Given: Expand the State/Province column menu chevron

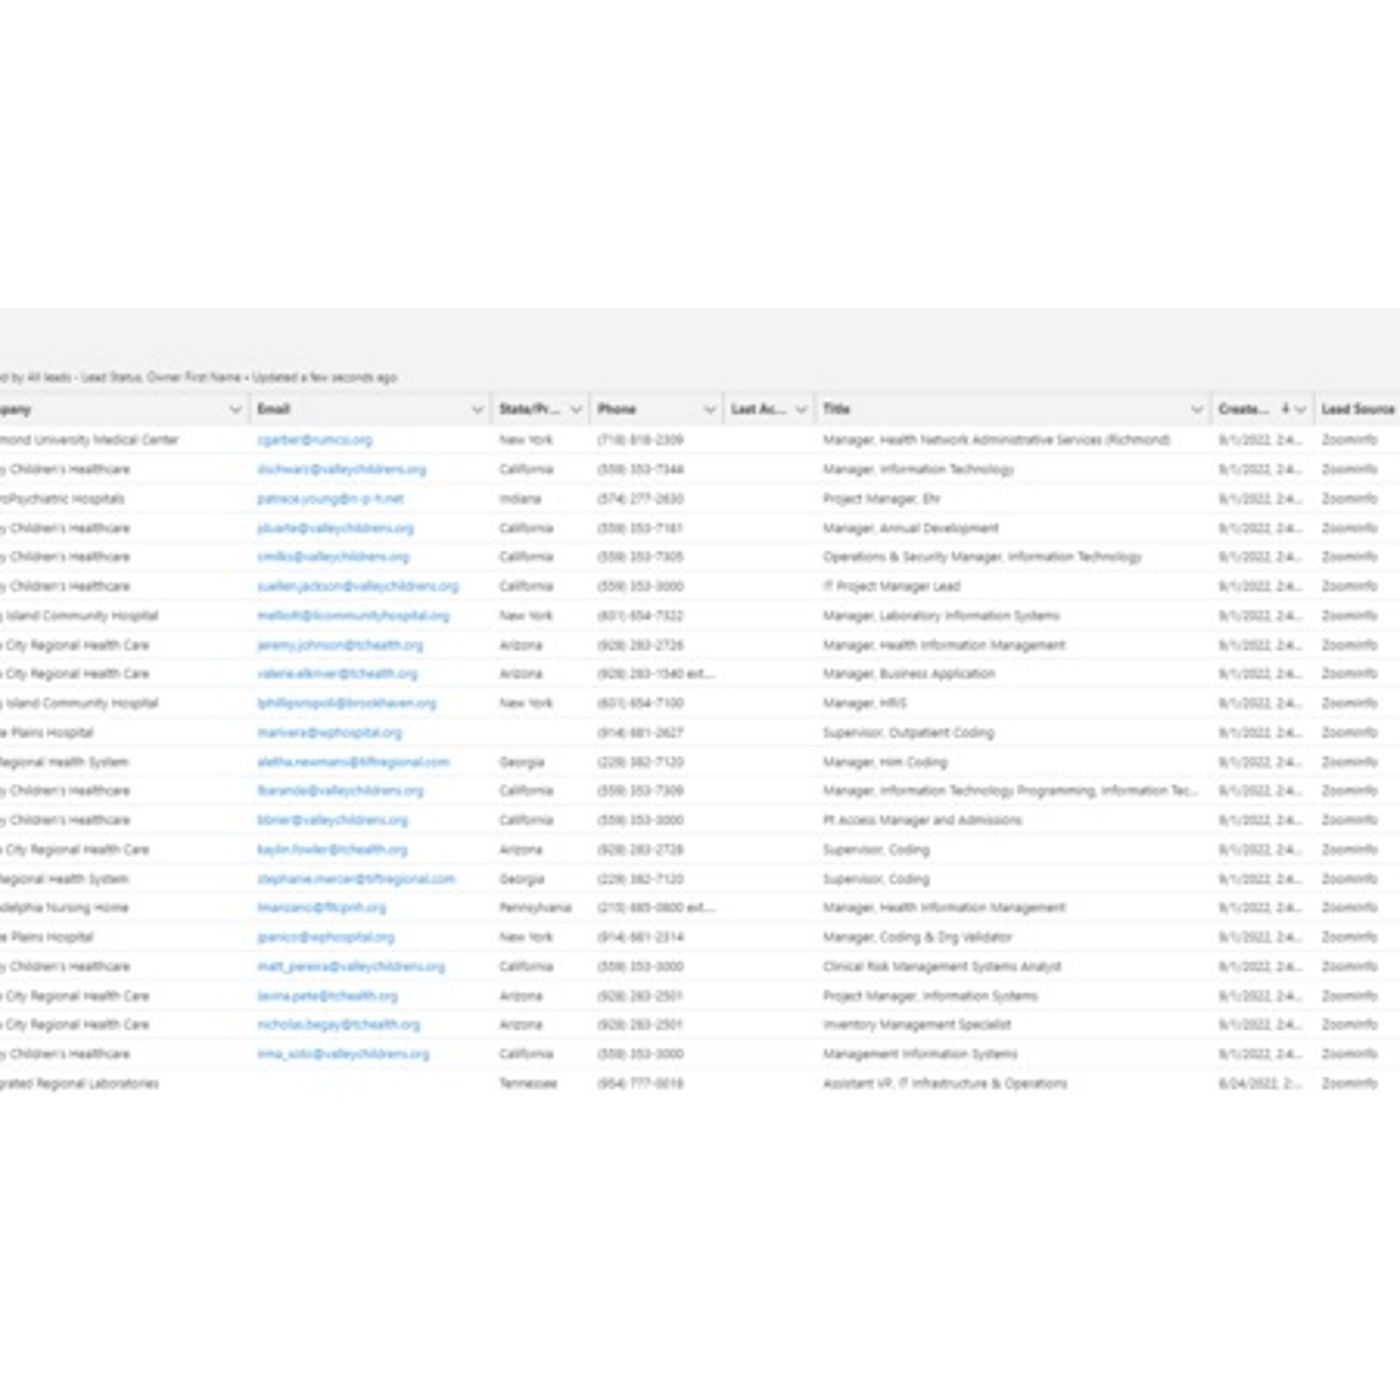Looking at the screenshot, I should click(576, 409).
